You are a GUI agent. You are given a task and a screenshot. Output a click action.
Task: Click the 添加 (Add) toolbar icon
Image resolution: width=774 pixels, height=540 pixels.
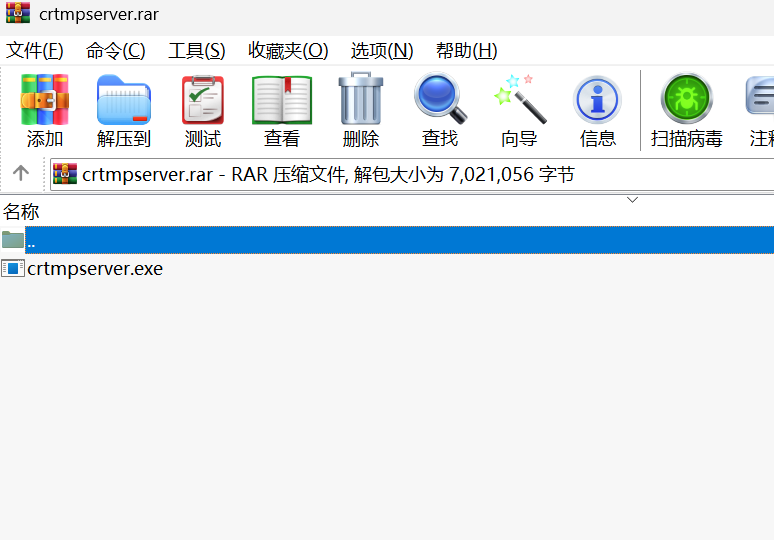click(x=44, y=99)
